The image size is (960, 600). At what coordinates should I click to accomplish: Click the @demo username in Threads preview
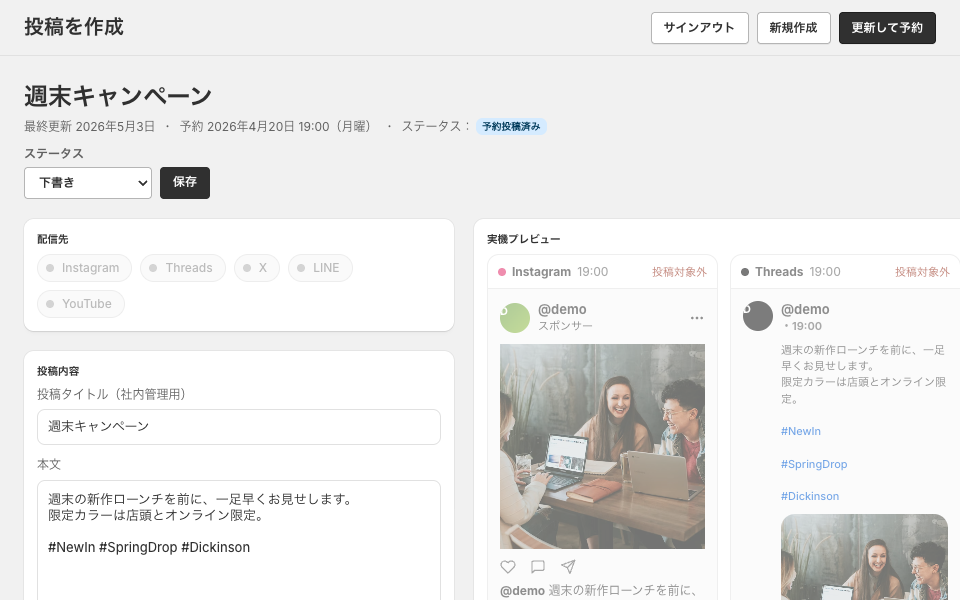click(x=805, y=309)
